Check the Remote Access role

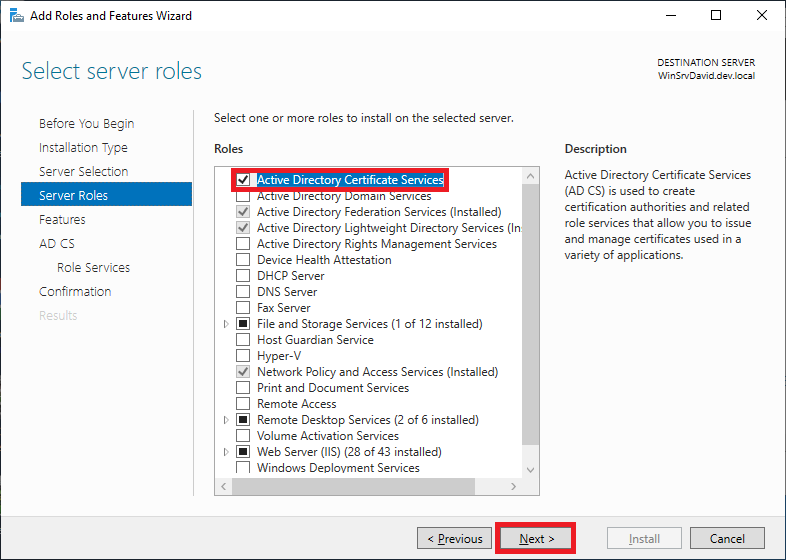point(243,404)
